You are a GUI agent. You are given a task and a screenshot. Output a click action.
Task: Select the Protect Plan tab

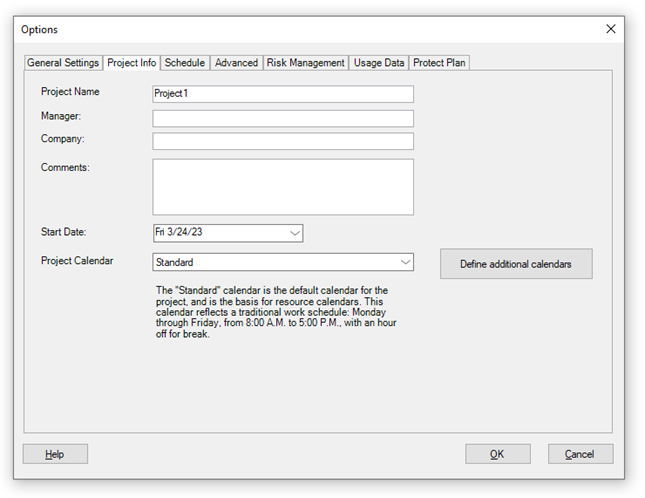[x=440, y=63]
